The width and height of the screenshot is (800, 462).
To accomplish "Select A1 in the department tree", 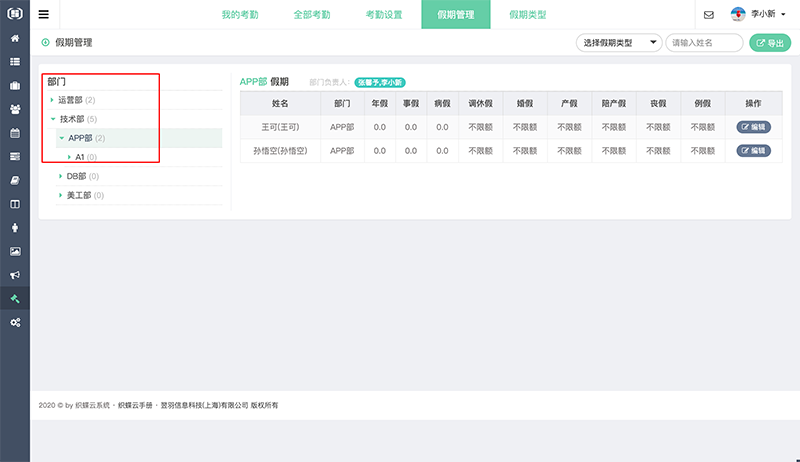I will point(80,157).
